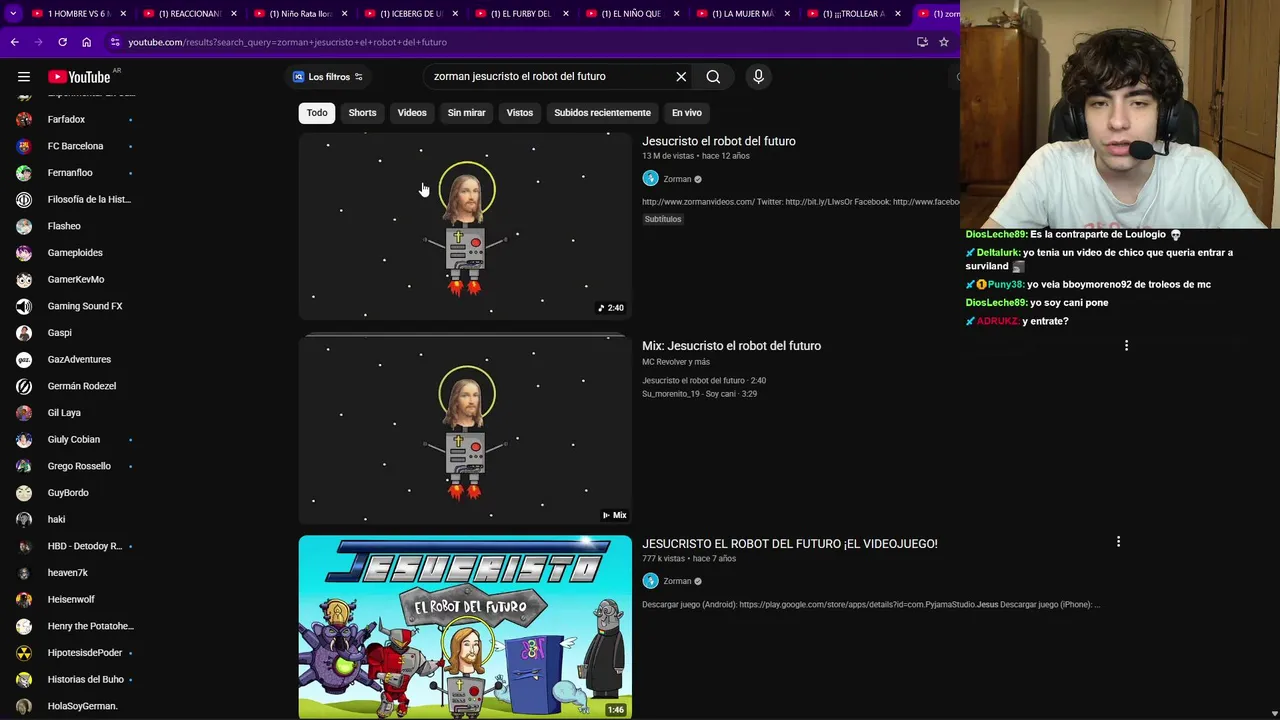Viewport: 1280px width, 720px height.
Task: Open Zorman channel link under the videojuego result
Action: (x=677, y=581)
